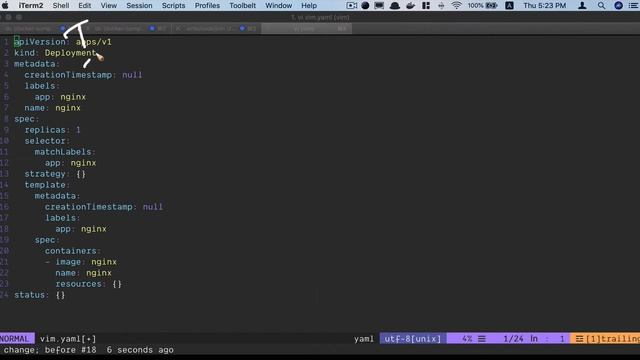Click 'containers:' on line 20

click(73, 251)
